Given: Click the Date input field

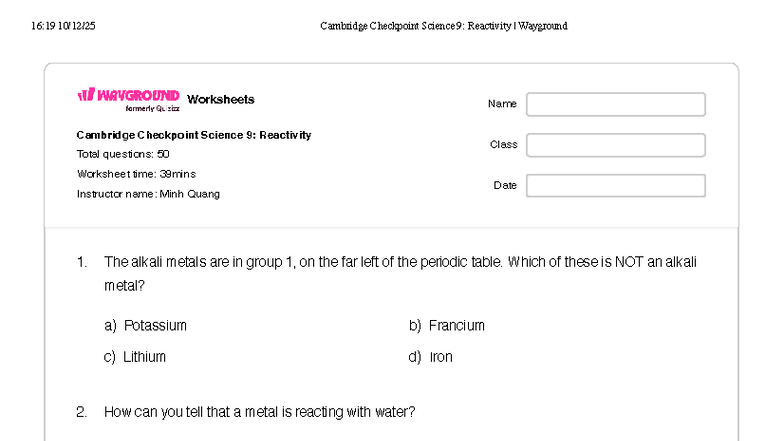Looking at the screenshot, I should (615, 186).
